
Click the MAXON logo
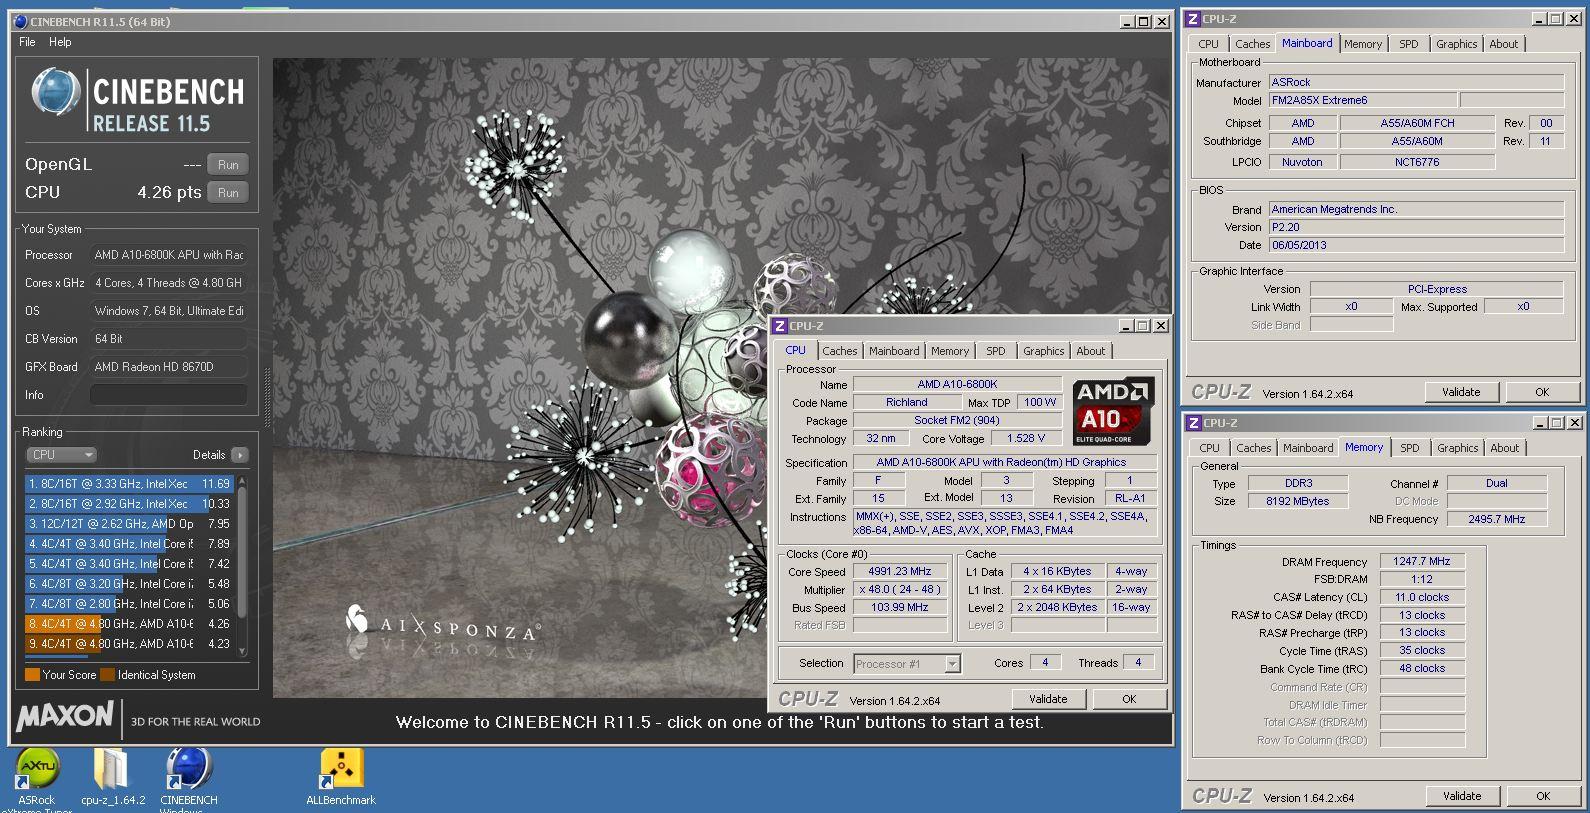point(65,717)
